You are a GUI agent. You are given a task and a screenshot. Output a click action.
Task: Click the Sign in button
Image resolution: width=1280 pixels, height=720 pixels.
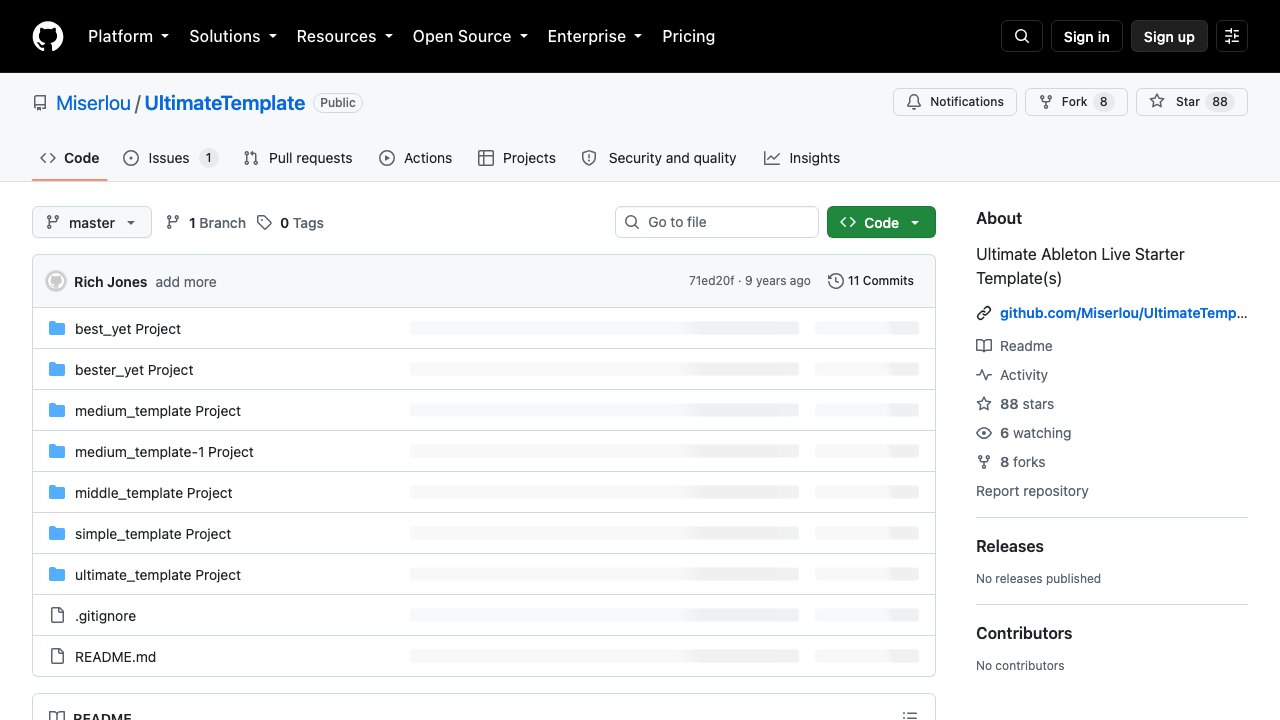1087,36
